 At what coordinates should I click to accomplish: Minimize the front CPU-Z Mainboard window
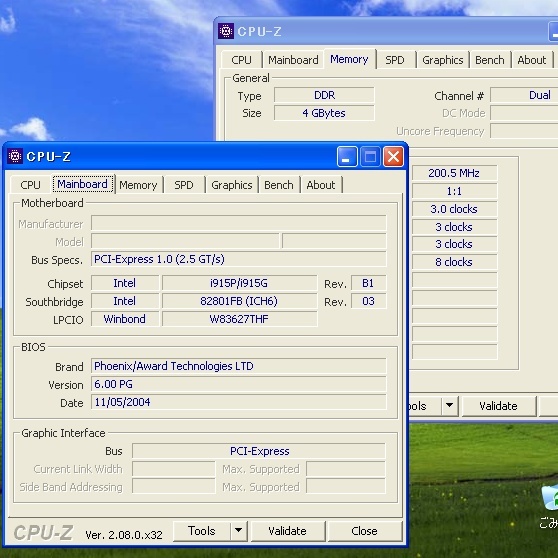347,157
